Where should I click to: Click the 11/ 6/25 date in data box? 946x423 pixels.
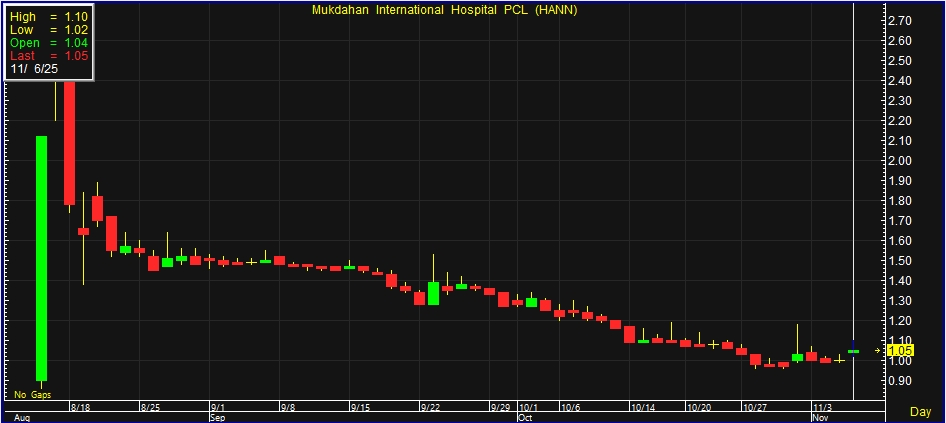point(34,69)
